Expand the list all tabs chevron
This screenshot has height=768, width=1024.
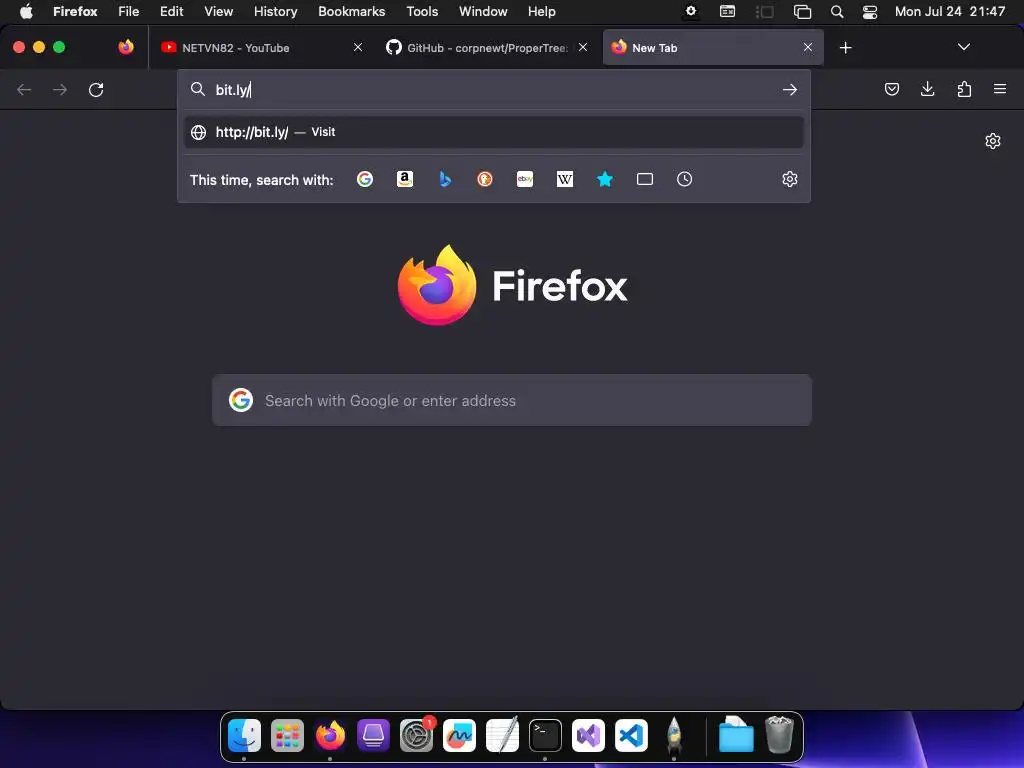point(963,47)
